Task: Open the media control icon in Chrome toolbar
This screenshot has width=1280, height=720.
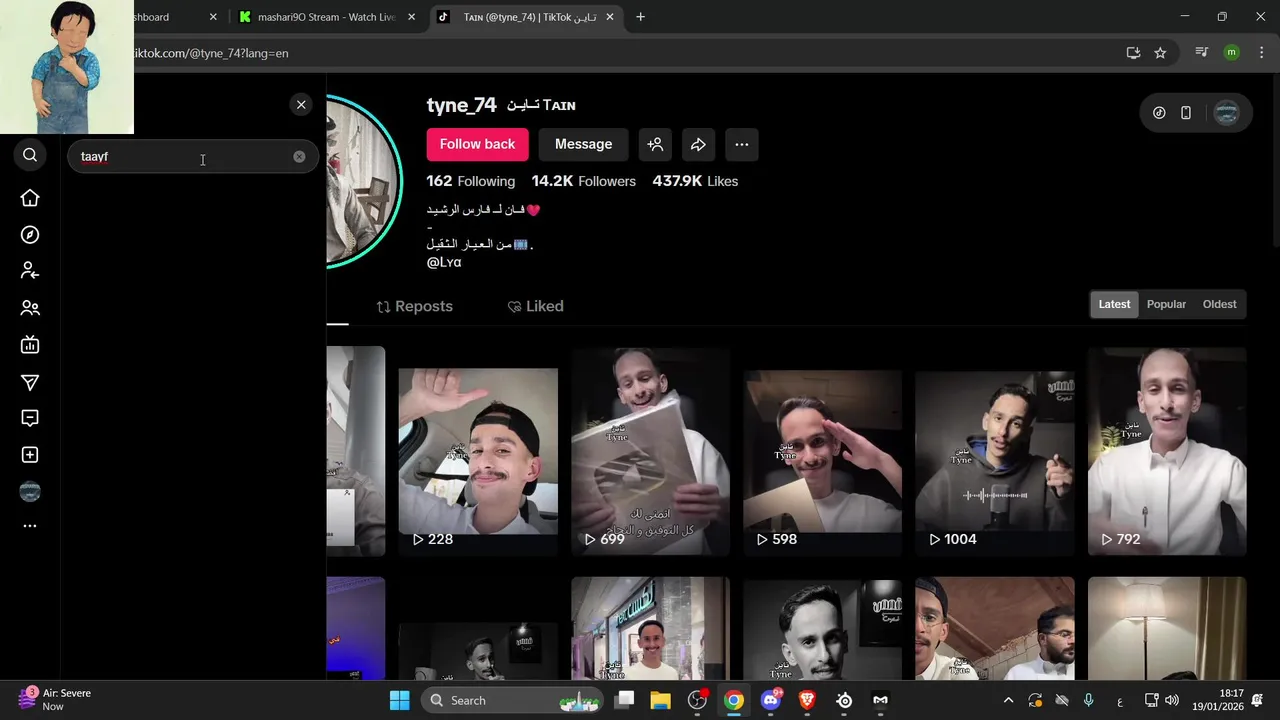Action: click(x=1202, y=53)
